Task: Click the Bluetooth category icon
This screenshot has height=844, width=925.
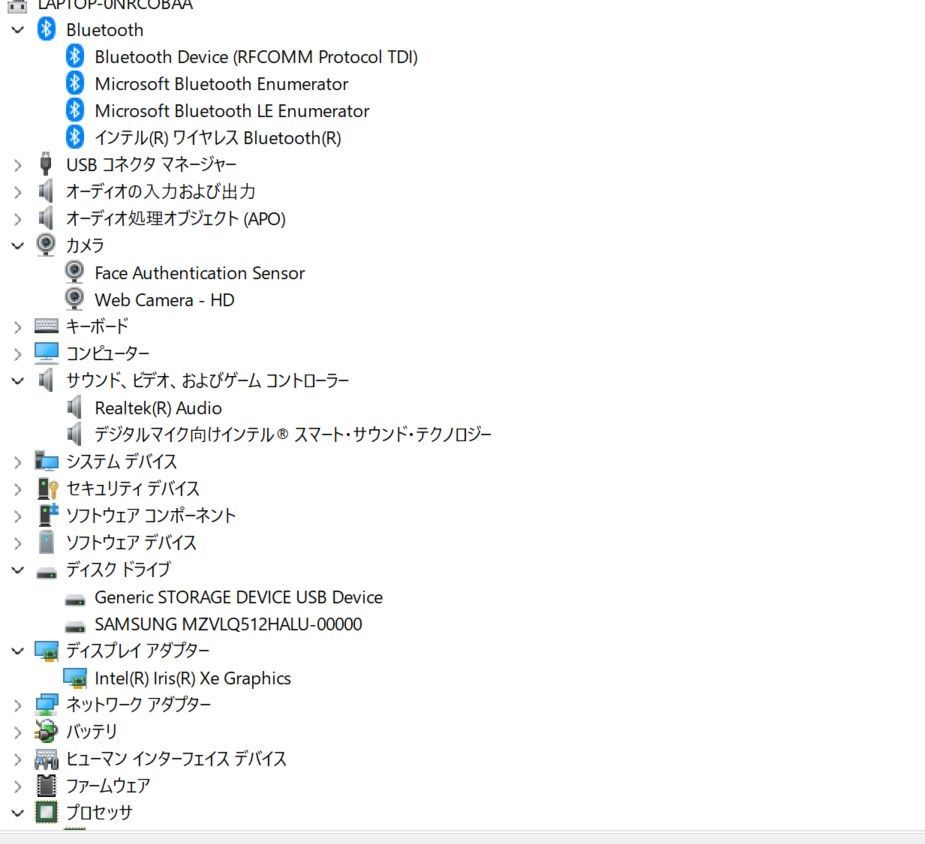Action: coord(46,30)
